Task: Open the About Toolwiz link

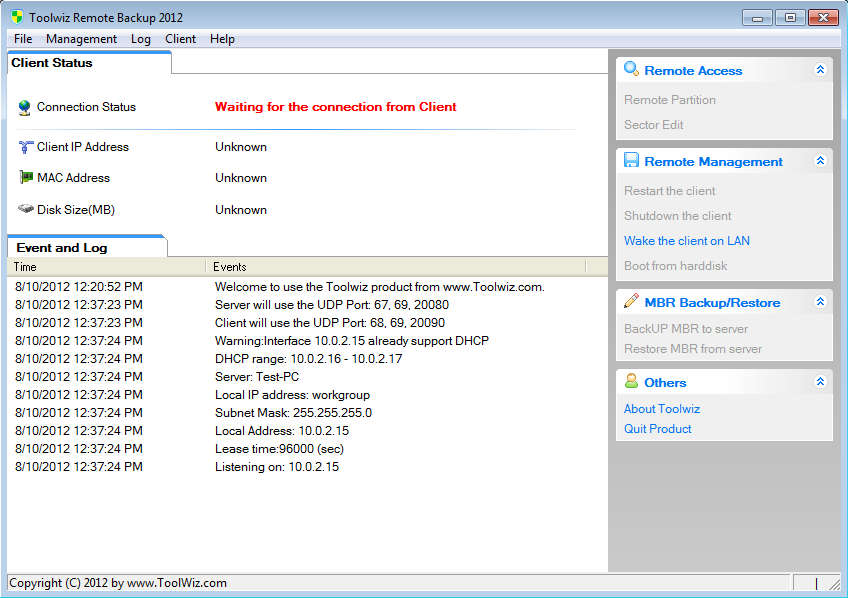Action: [661, 409]
